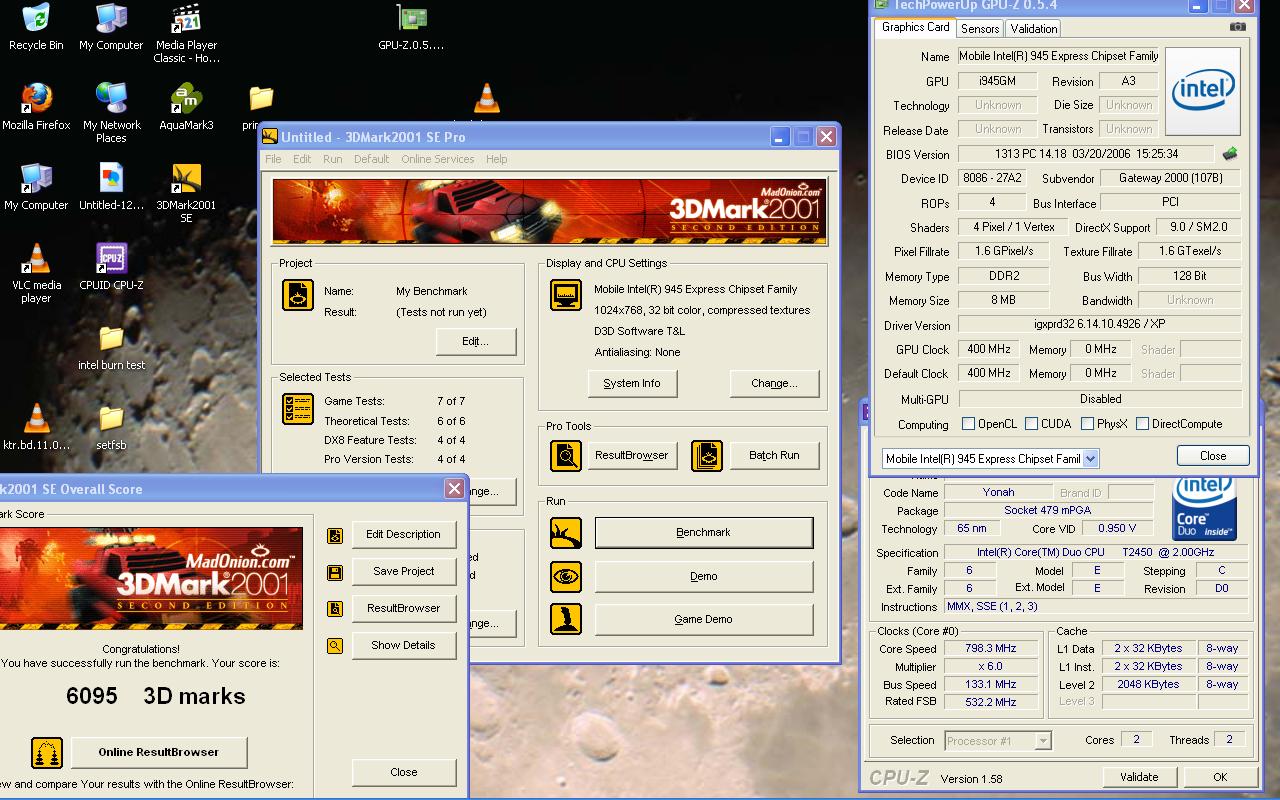This screenshot has width=1280, height=800.
Task: Click the Game Demo joystick icon
Action: (566, 619)
